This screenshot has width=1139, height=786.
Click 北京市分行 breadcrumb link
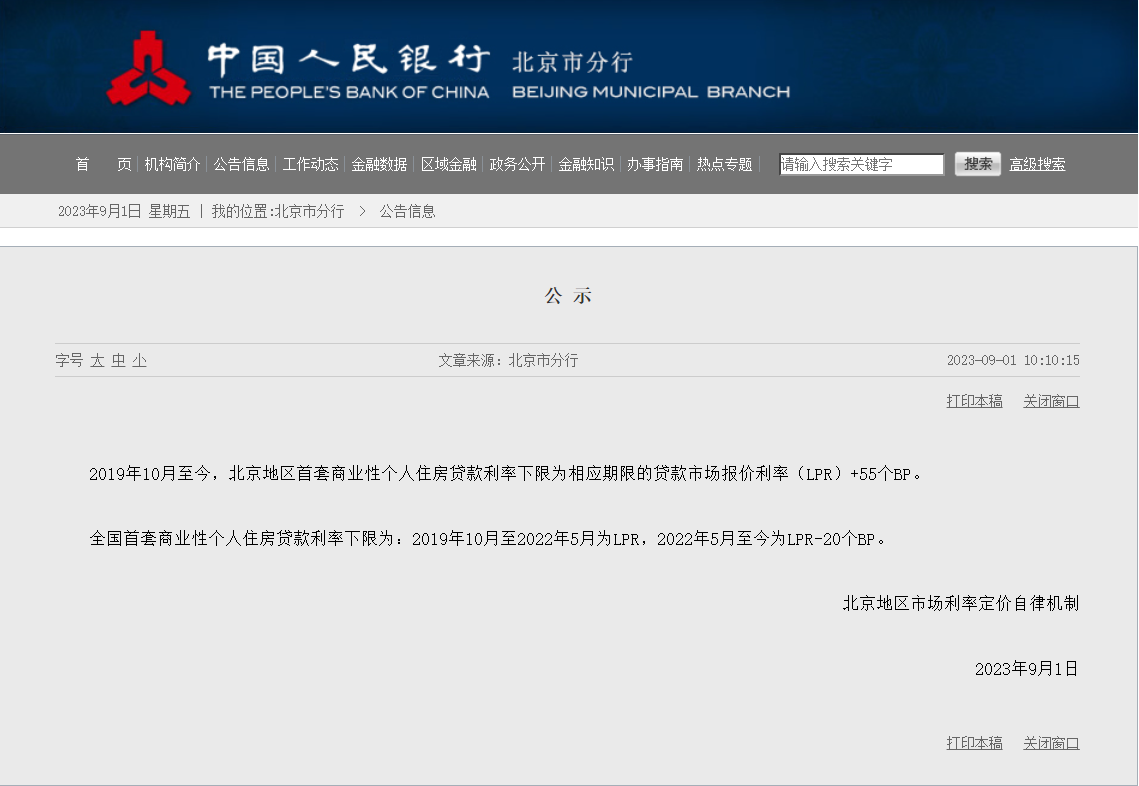[310, 211]
